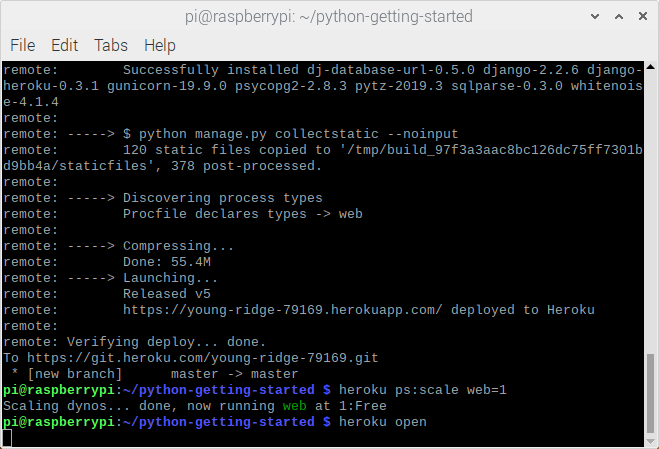Click 'deployed to Heroku' text
Screen dimensions: 659x449
(x=522, y=310)
